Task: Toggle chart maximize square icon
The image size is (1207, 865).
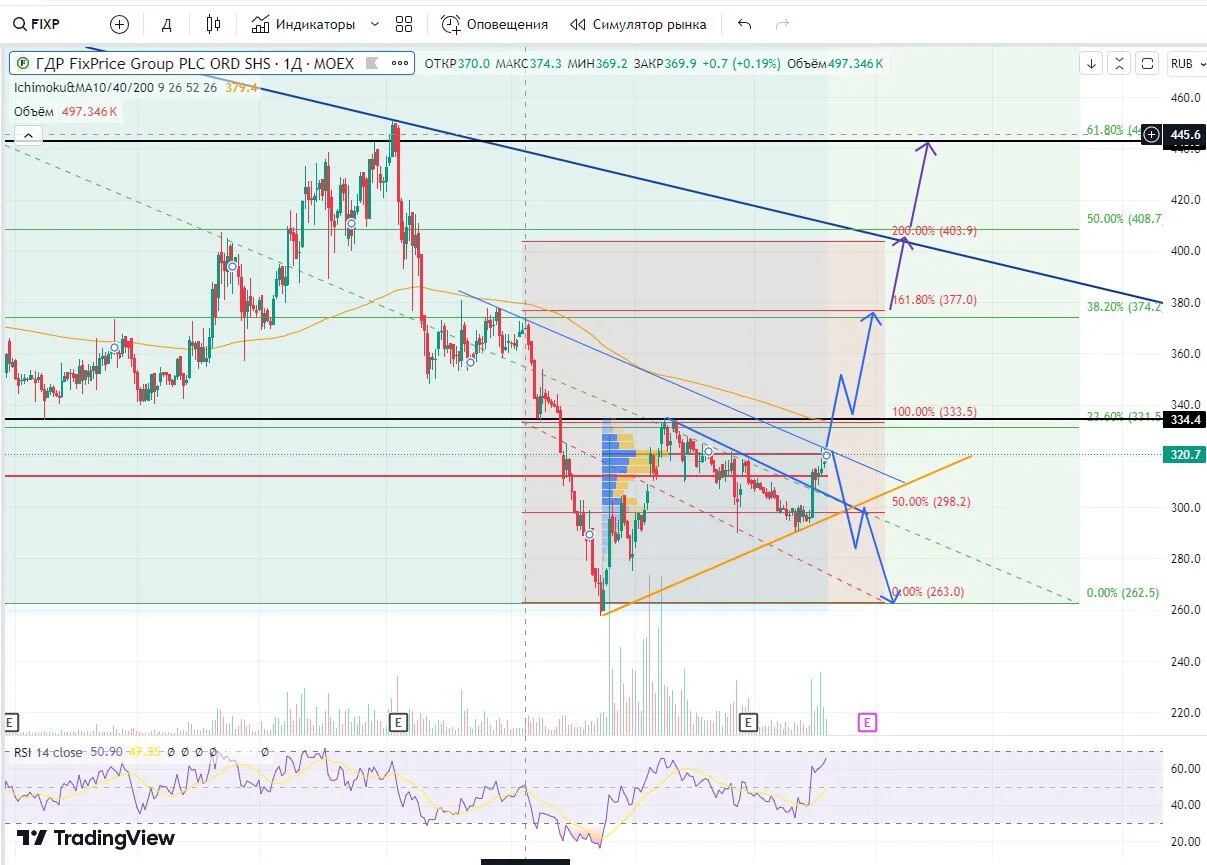Action: coord(1148,63)
